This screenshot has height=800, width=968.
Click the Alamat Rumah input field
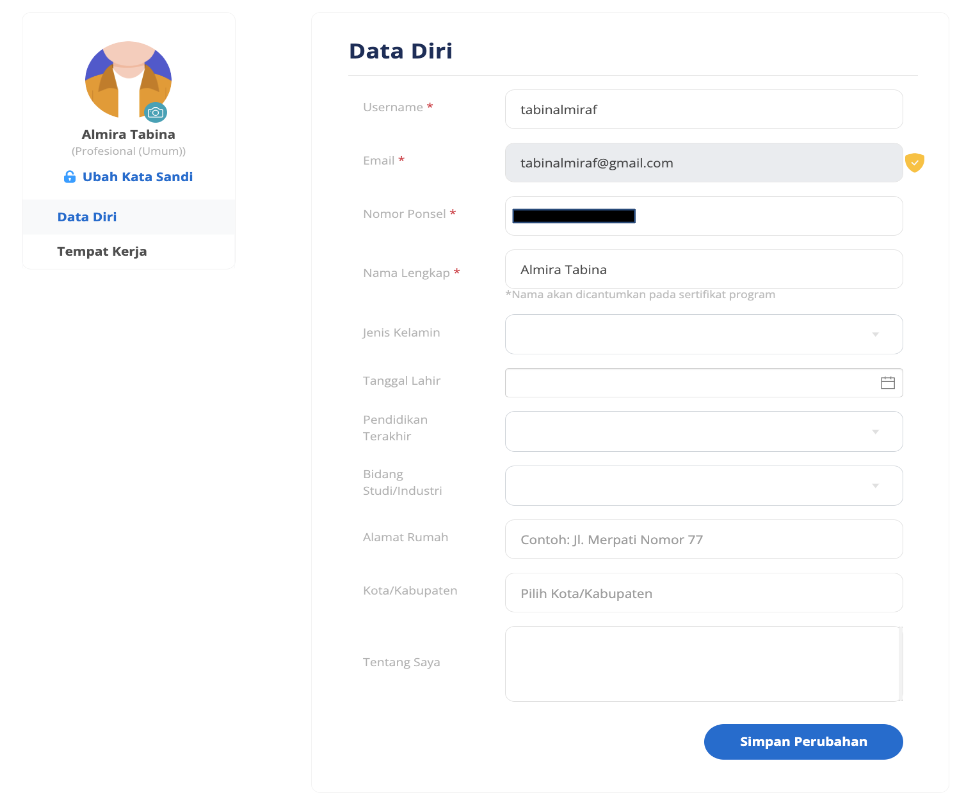tap(704, 539)
